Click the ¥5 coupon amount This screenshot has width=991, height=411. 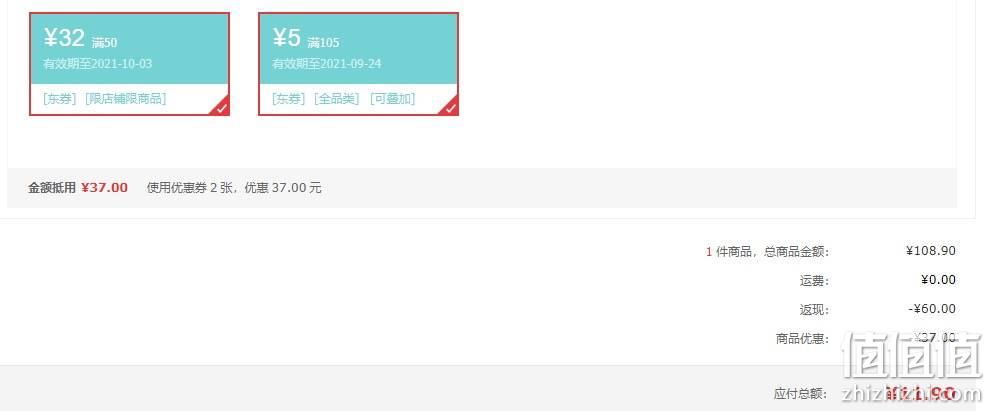286,38
